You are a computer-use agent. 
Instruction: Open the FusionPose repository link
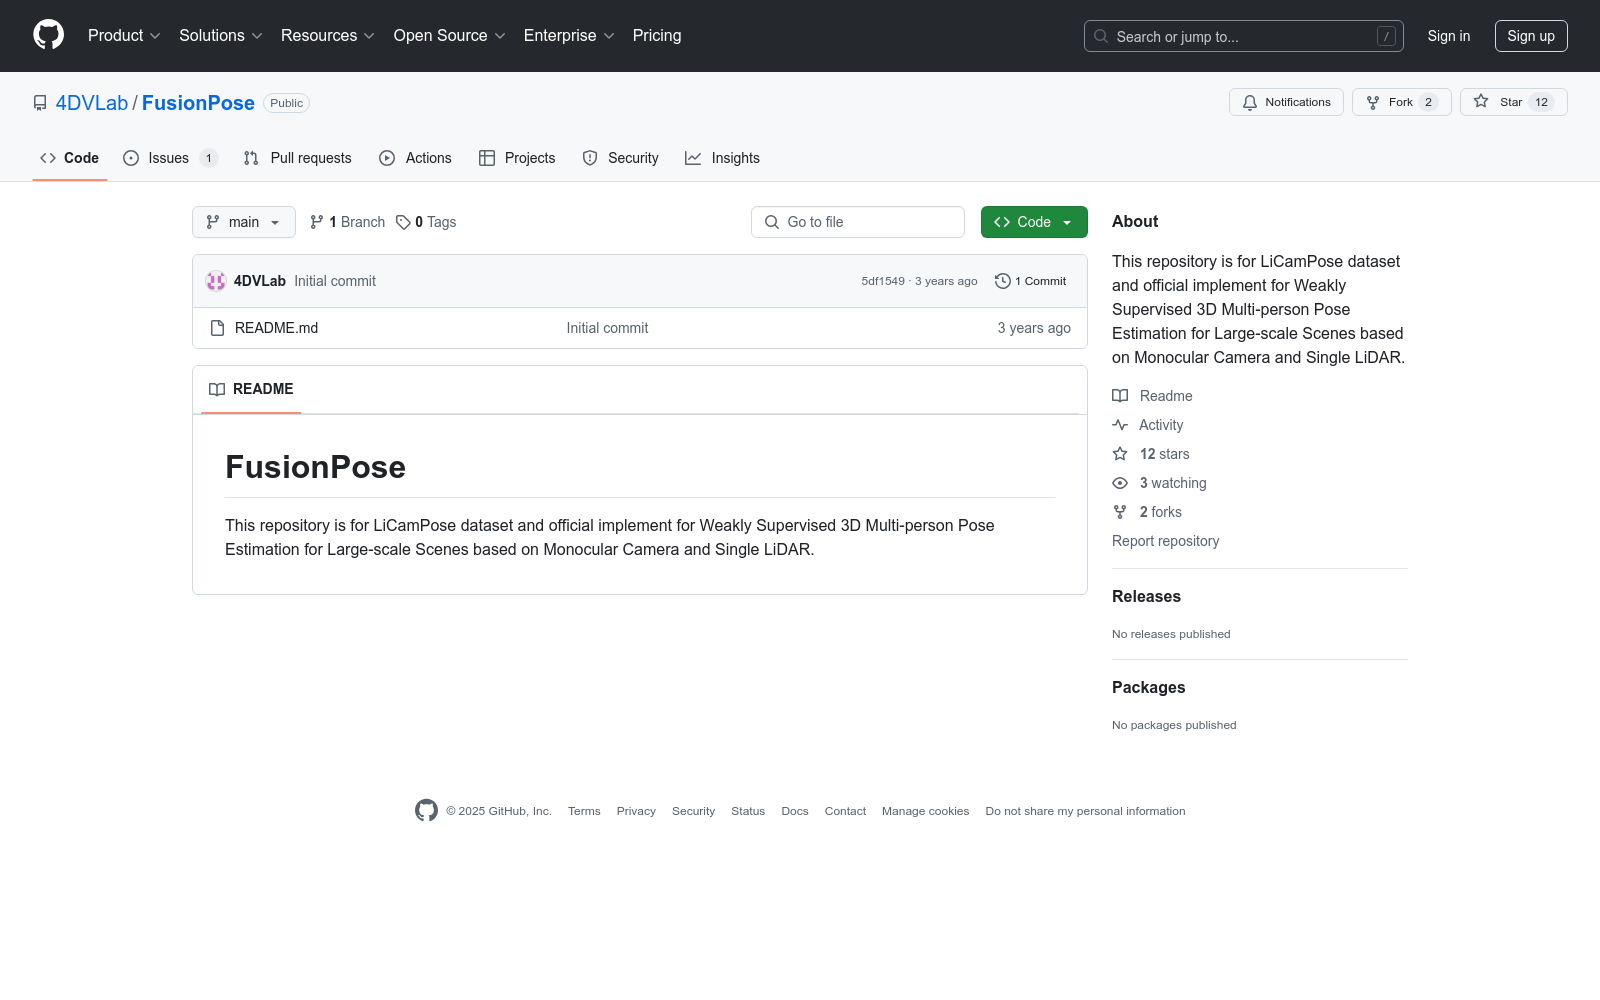click(x=198, y=103)
